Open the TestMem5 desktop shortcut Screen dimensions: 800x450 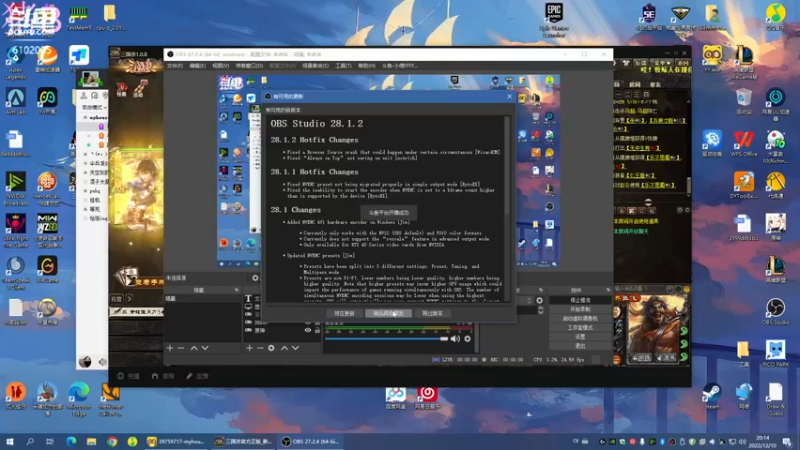tap(79, 18)
